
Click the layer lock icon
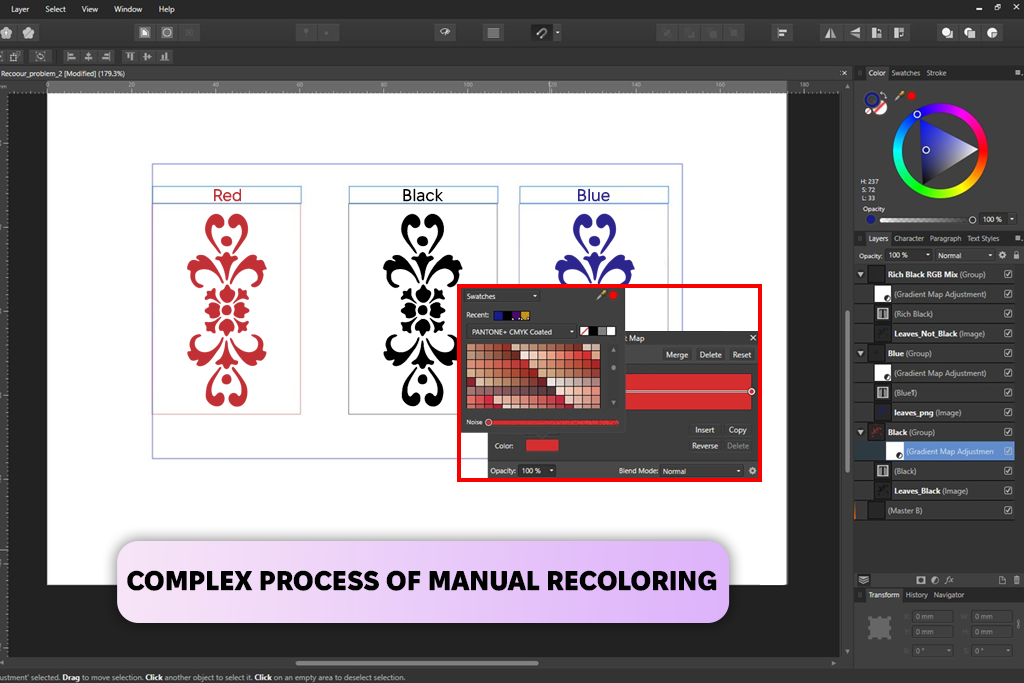coord(1016,255)
